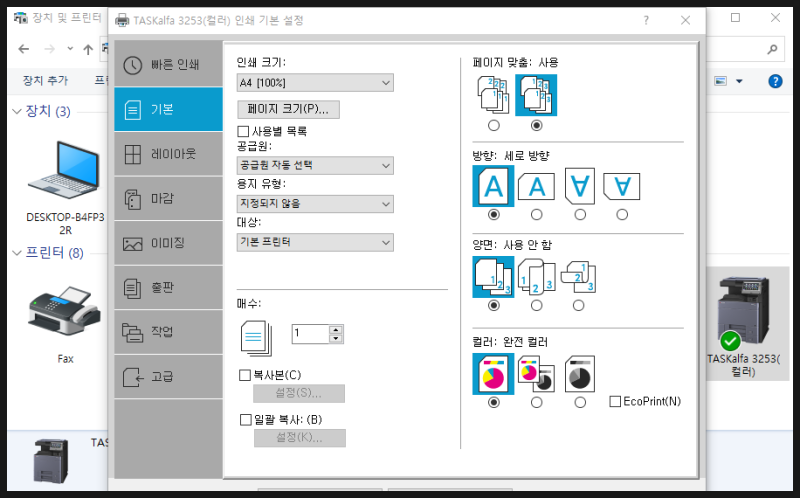
Task: Click the back arrow in Devices window
Action: point(23,49)
